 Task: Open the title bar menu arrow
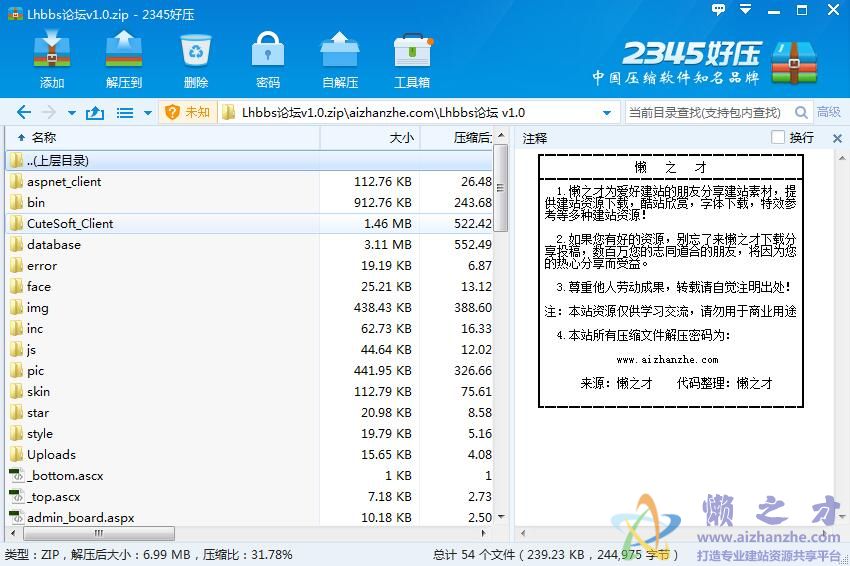coord(746,9)
